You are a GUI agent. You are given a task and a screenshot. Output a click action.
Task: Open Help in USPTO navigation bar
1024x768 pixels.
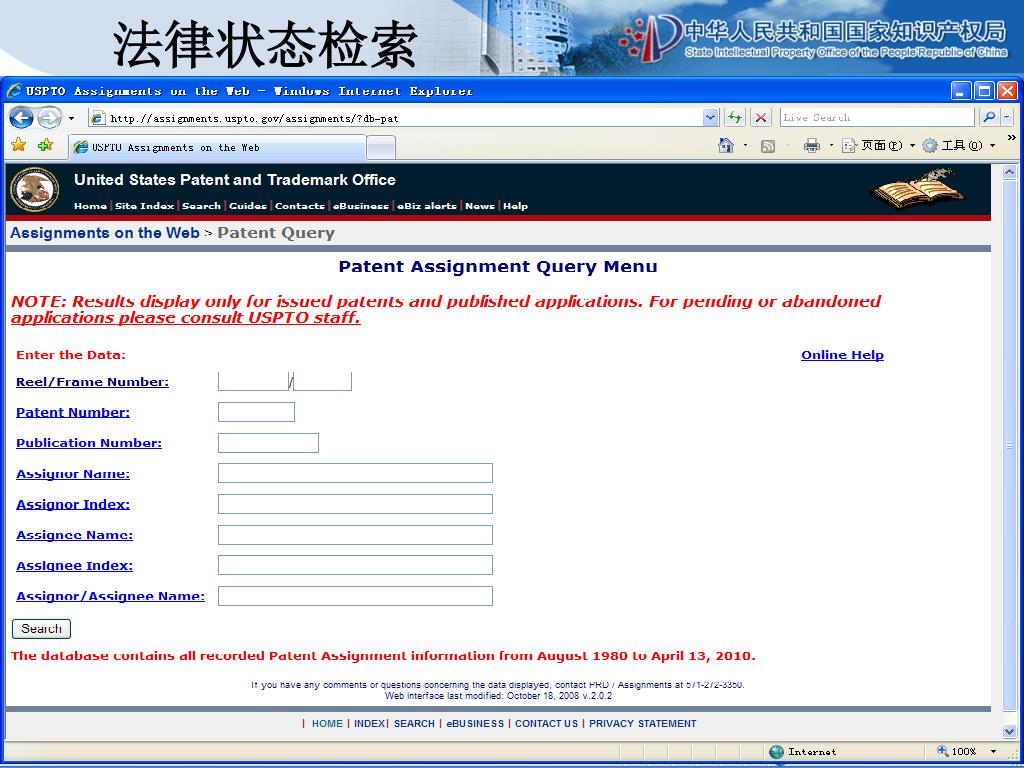515,206
